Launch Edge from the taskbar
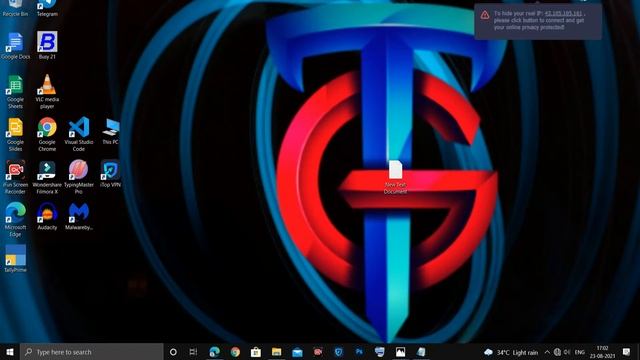The image size is (640, 360). click(214, 352)
